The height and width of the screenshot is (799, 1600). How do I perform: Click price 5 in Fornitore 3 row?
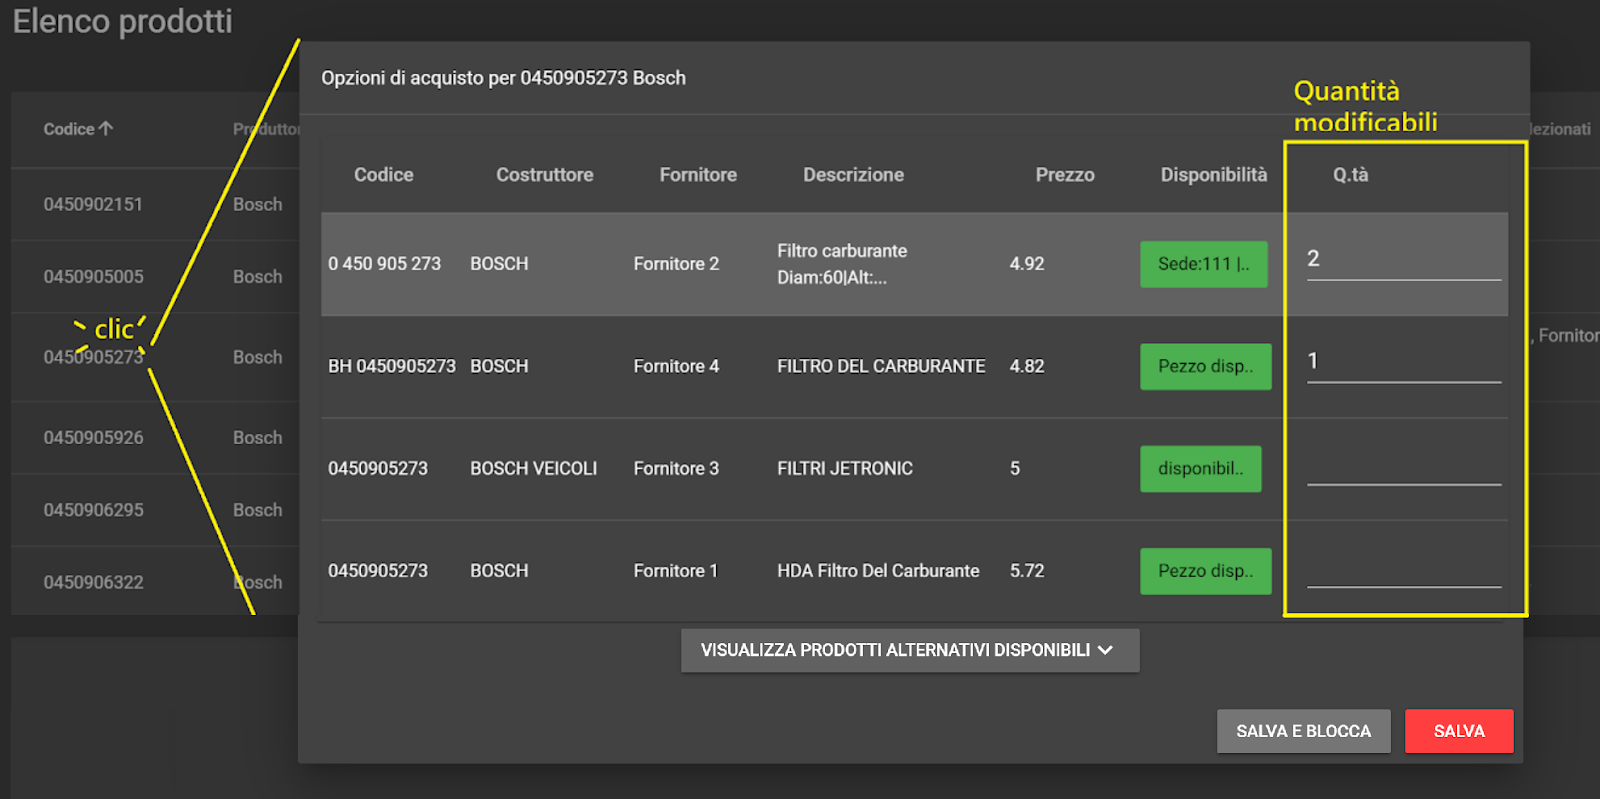pyautogui.click(x=1015, y=468)
